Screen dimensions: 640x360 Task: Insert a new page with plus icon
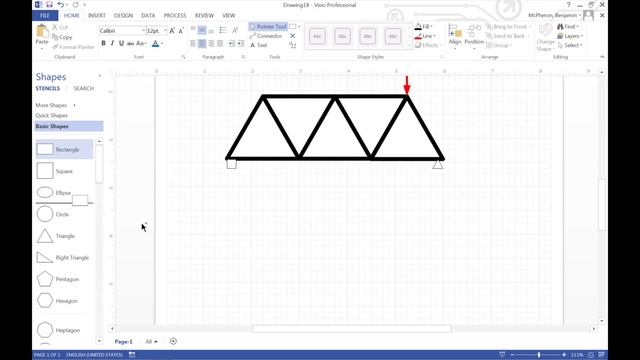point(173,341)
